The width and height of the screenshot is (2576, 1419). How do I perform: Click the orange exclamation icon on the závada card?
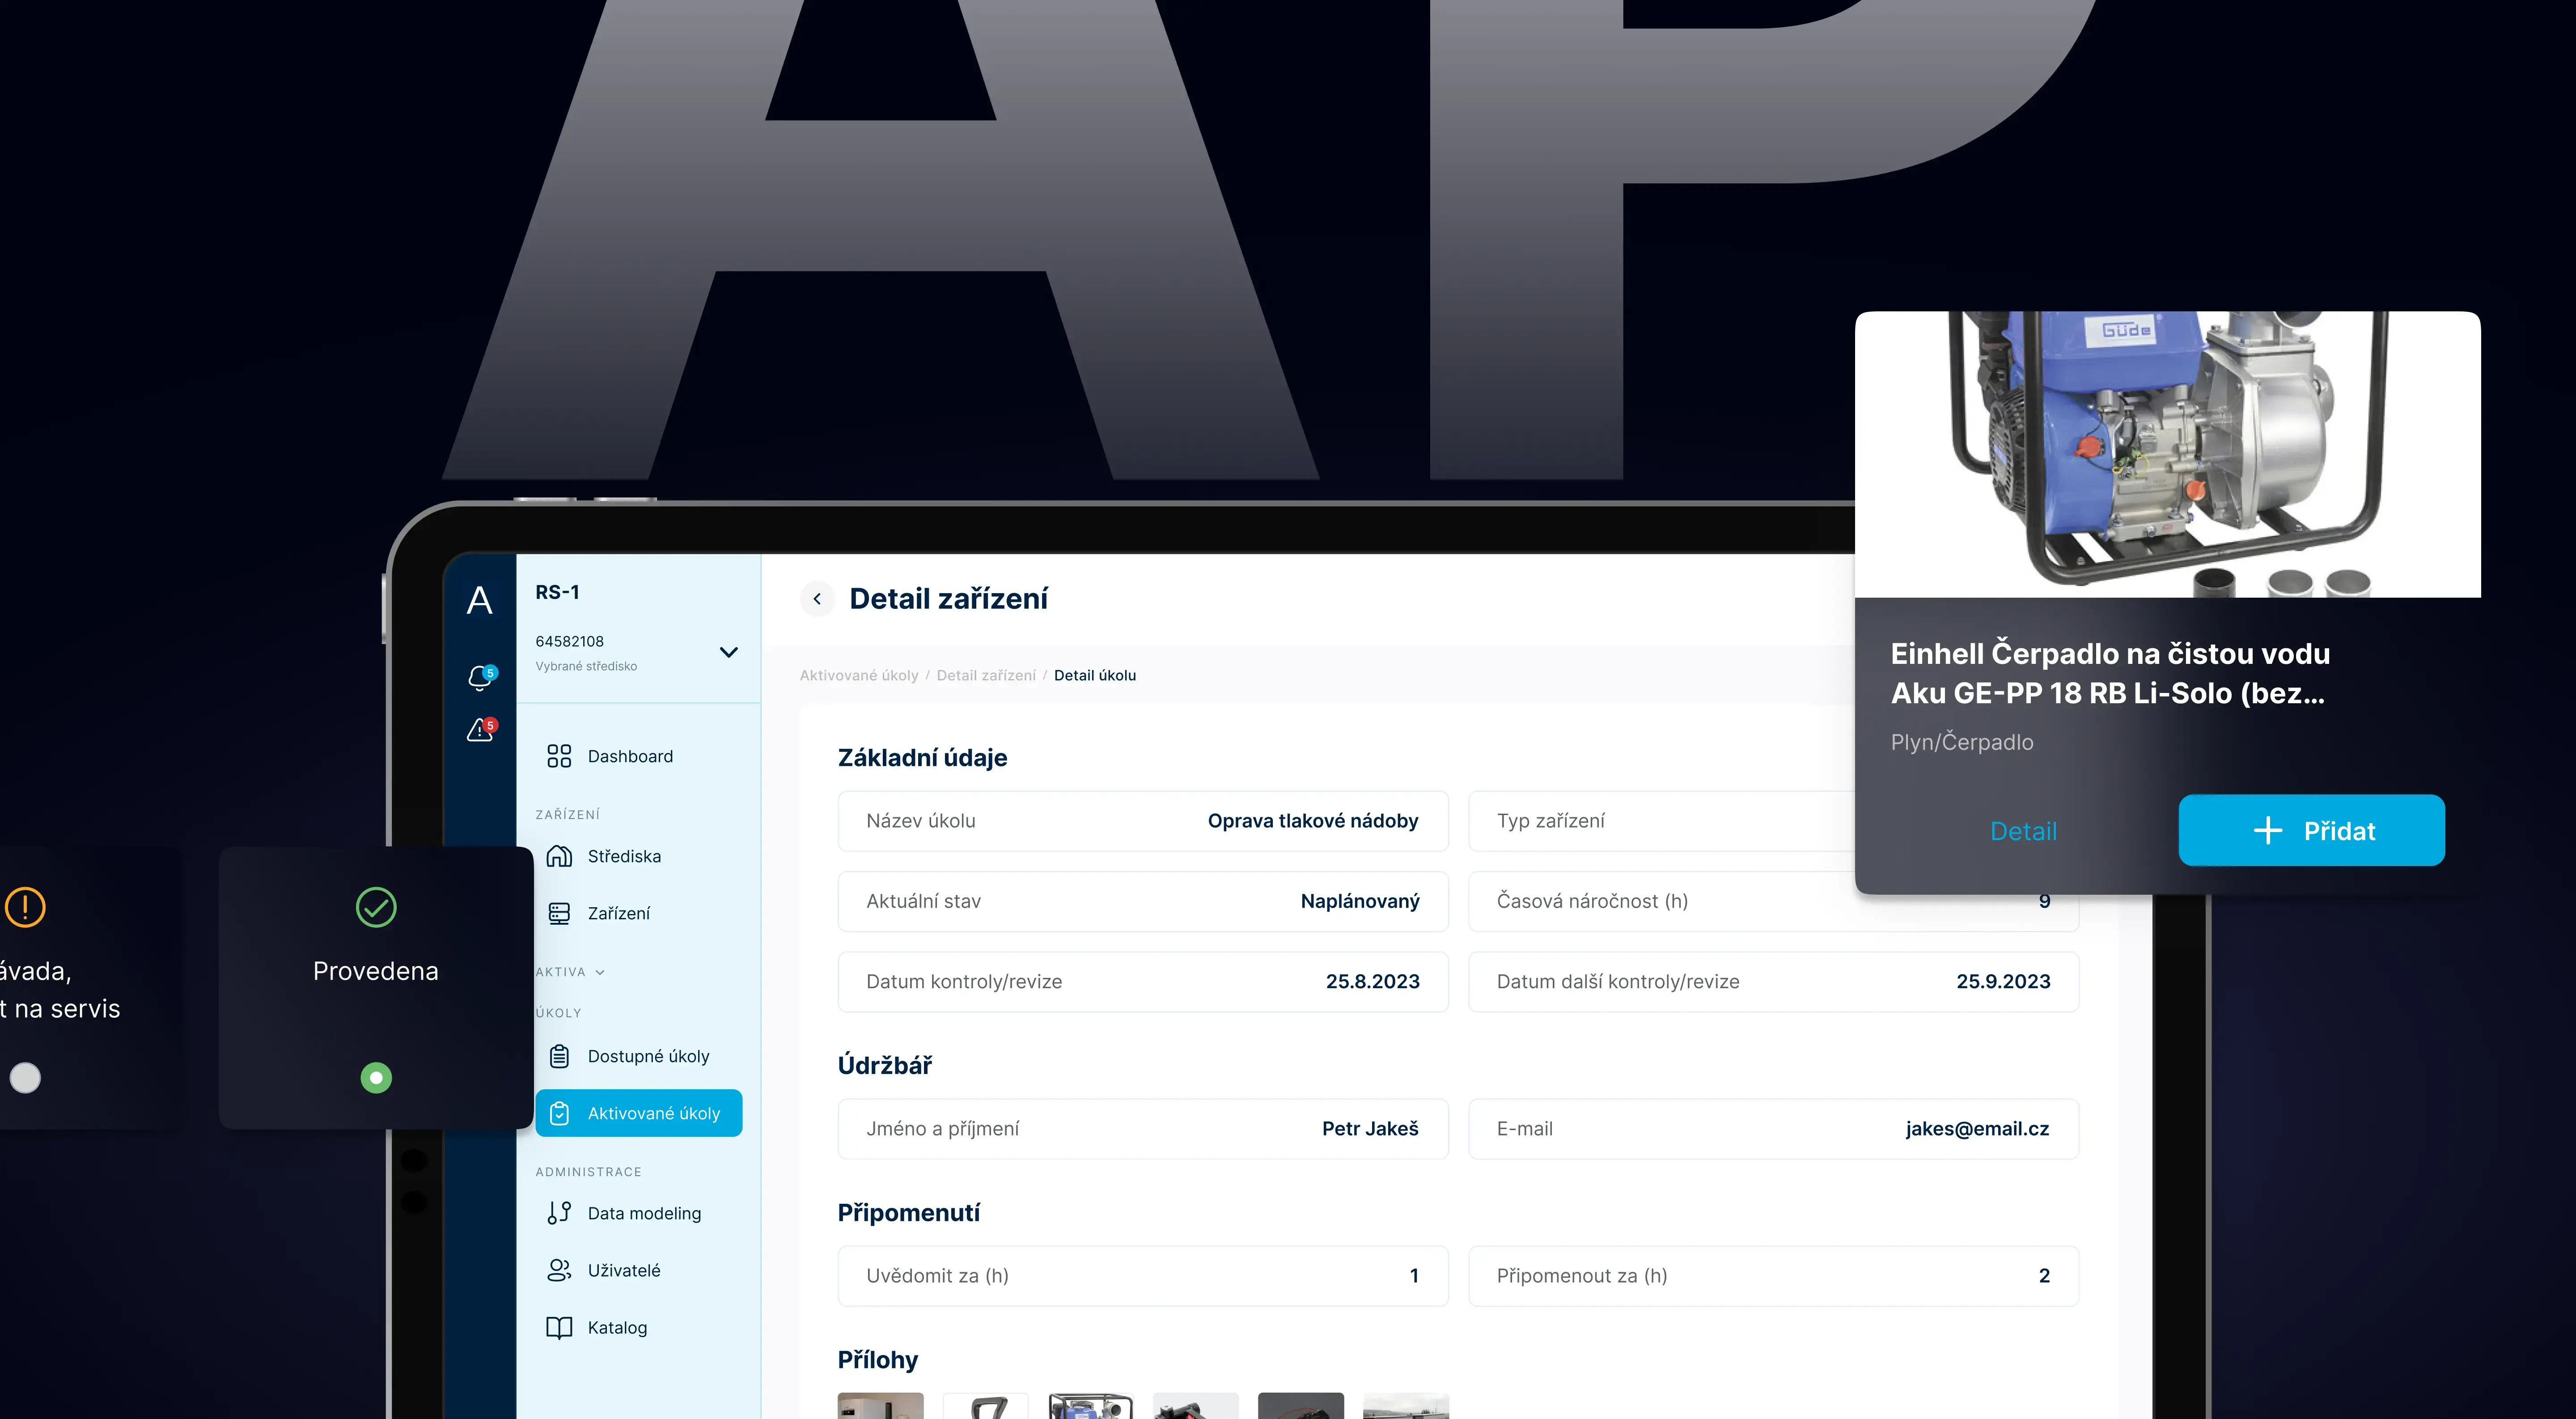tap(25, 907)
